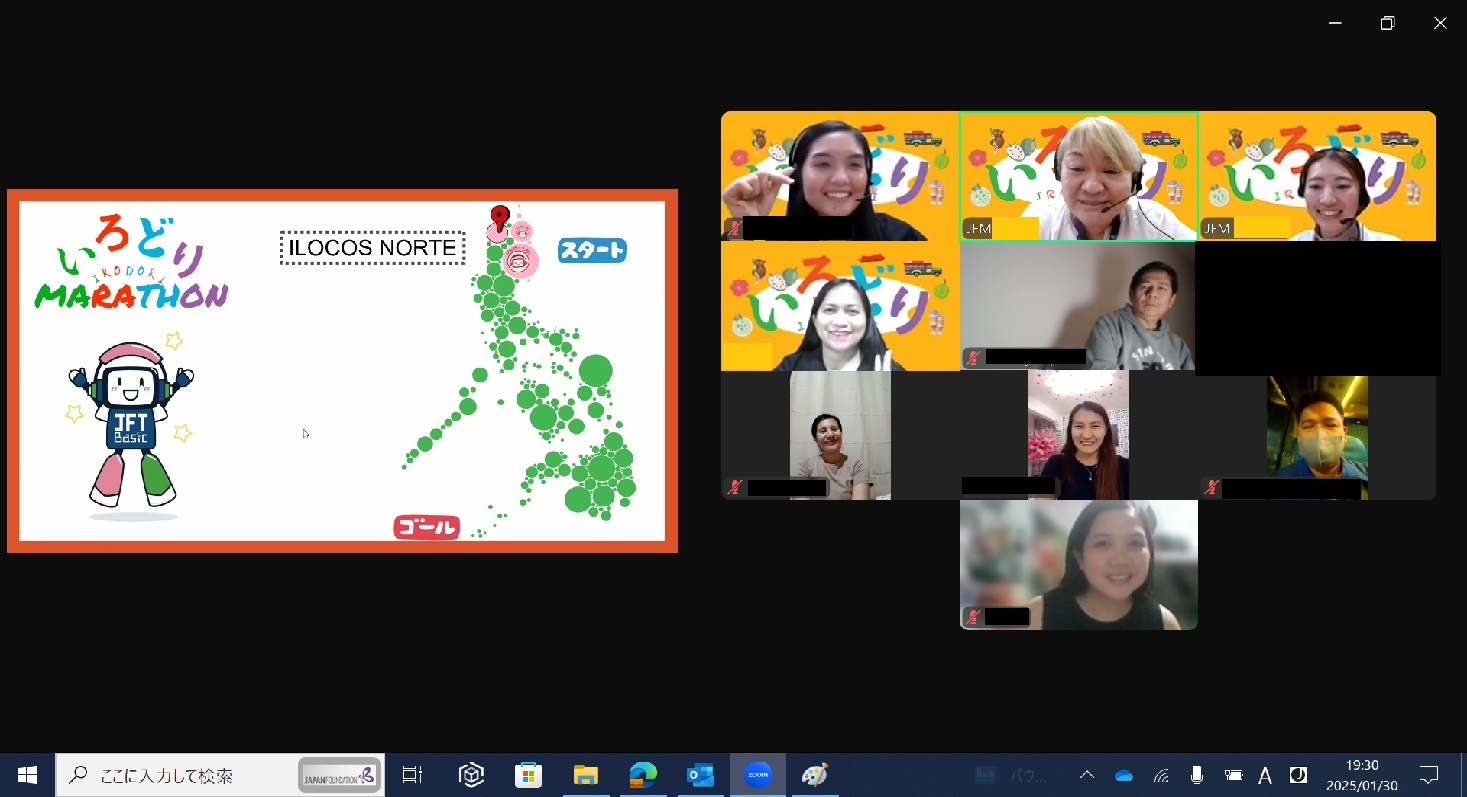Viewport: 1467px width, 797px height.
Task: Open Microsoft Edge browser
Action: [x=642, y=775]
